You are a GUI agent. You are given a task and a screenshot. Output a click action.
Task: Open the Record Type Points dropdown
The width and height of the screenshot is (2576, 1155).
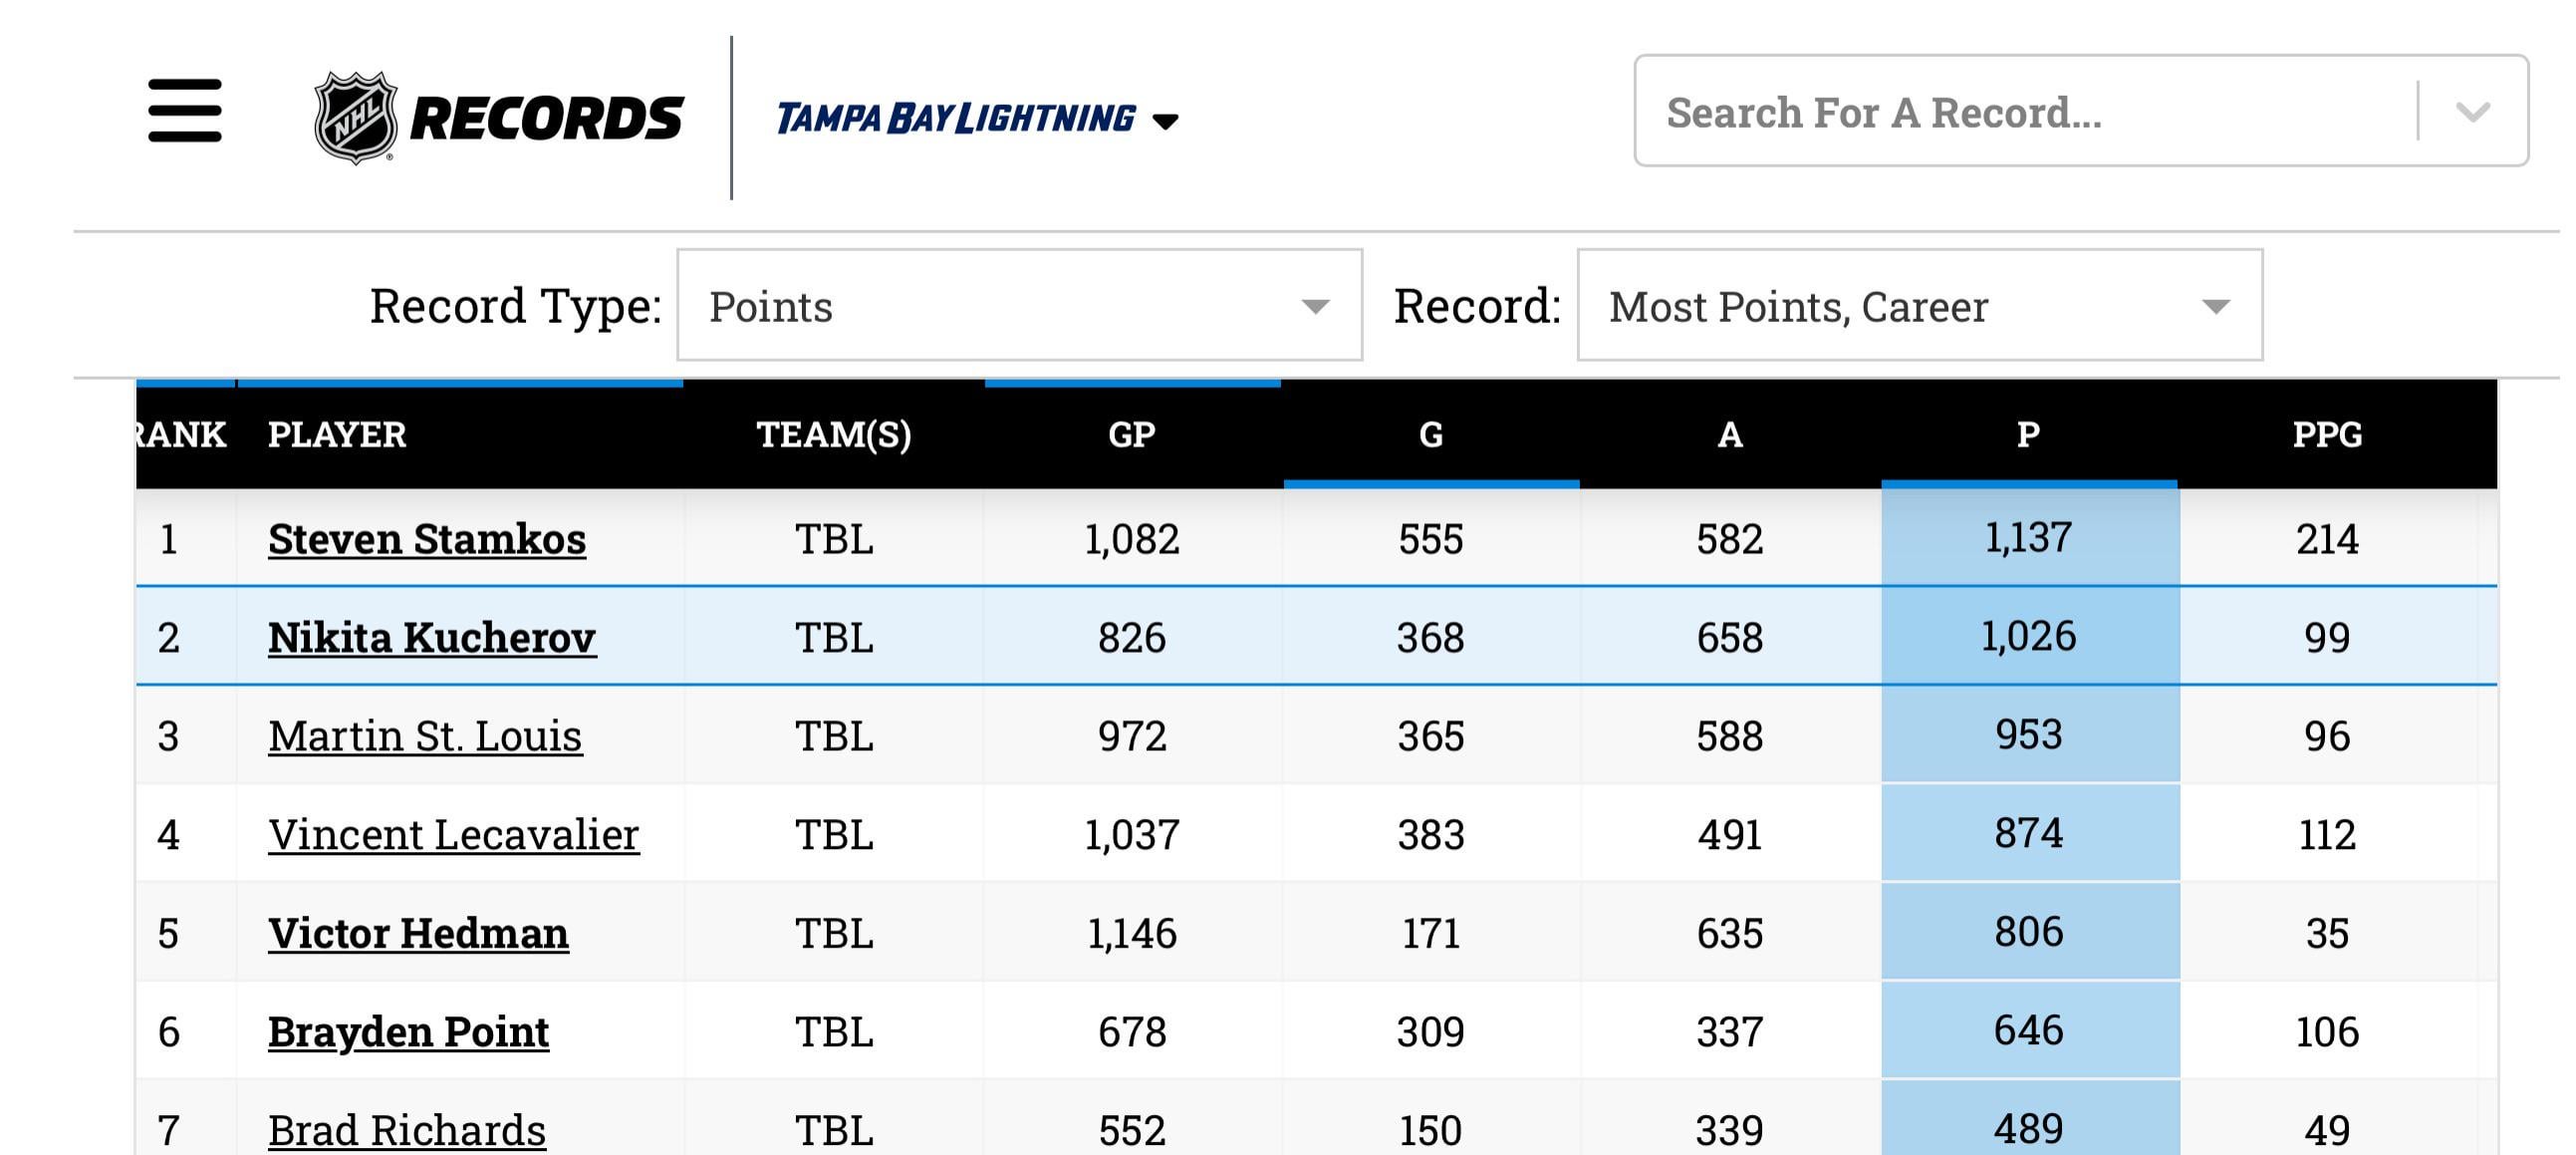[x=1019, y=306]
